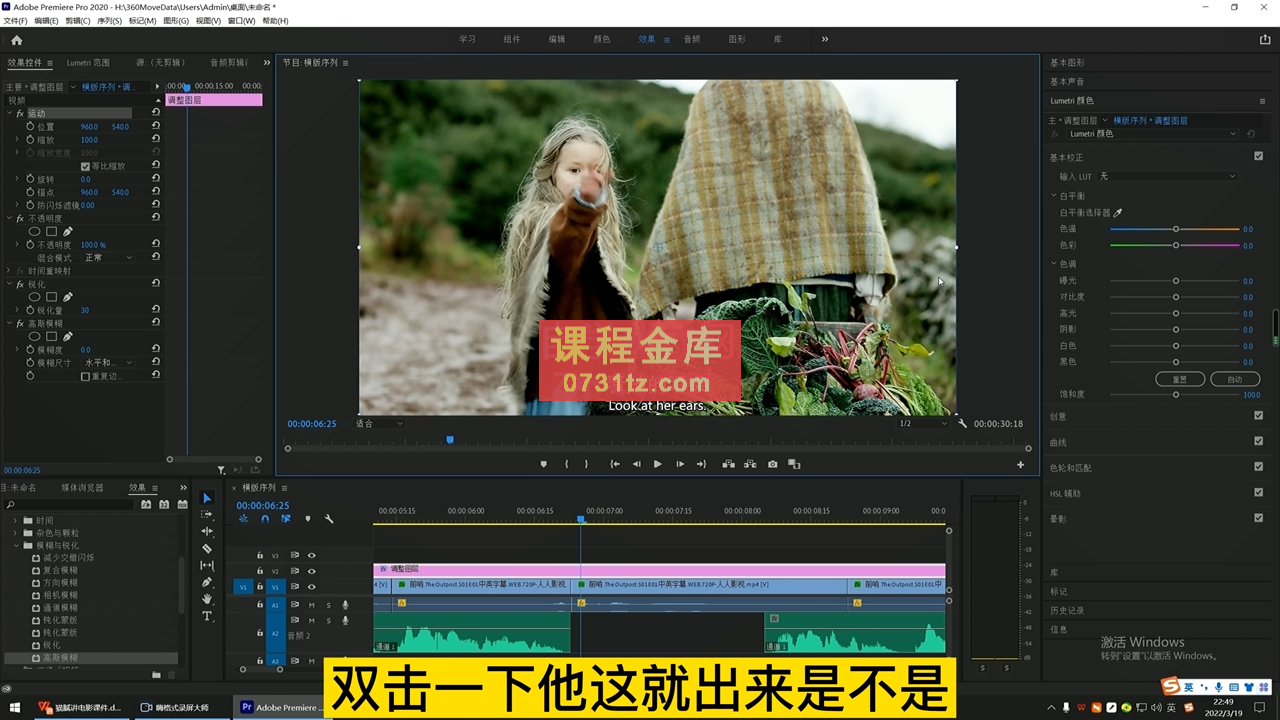This screenshot has width=1280, height=720.
Task: Open the 适合 zoom level dropdown
Action: (x=379, y=423)
